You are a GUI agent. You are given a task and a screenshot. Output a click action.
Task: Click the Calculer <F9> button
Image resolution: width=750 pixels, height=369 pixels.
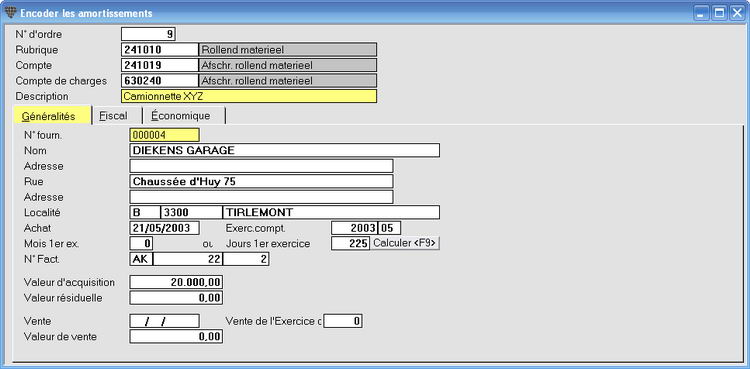pos(405,243)
